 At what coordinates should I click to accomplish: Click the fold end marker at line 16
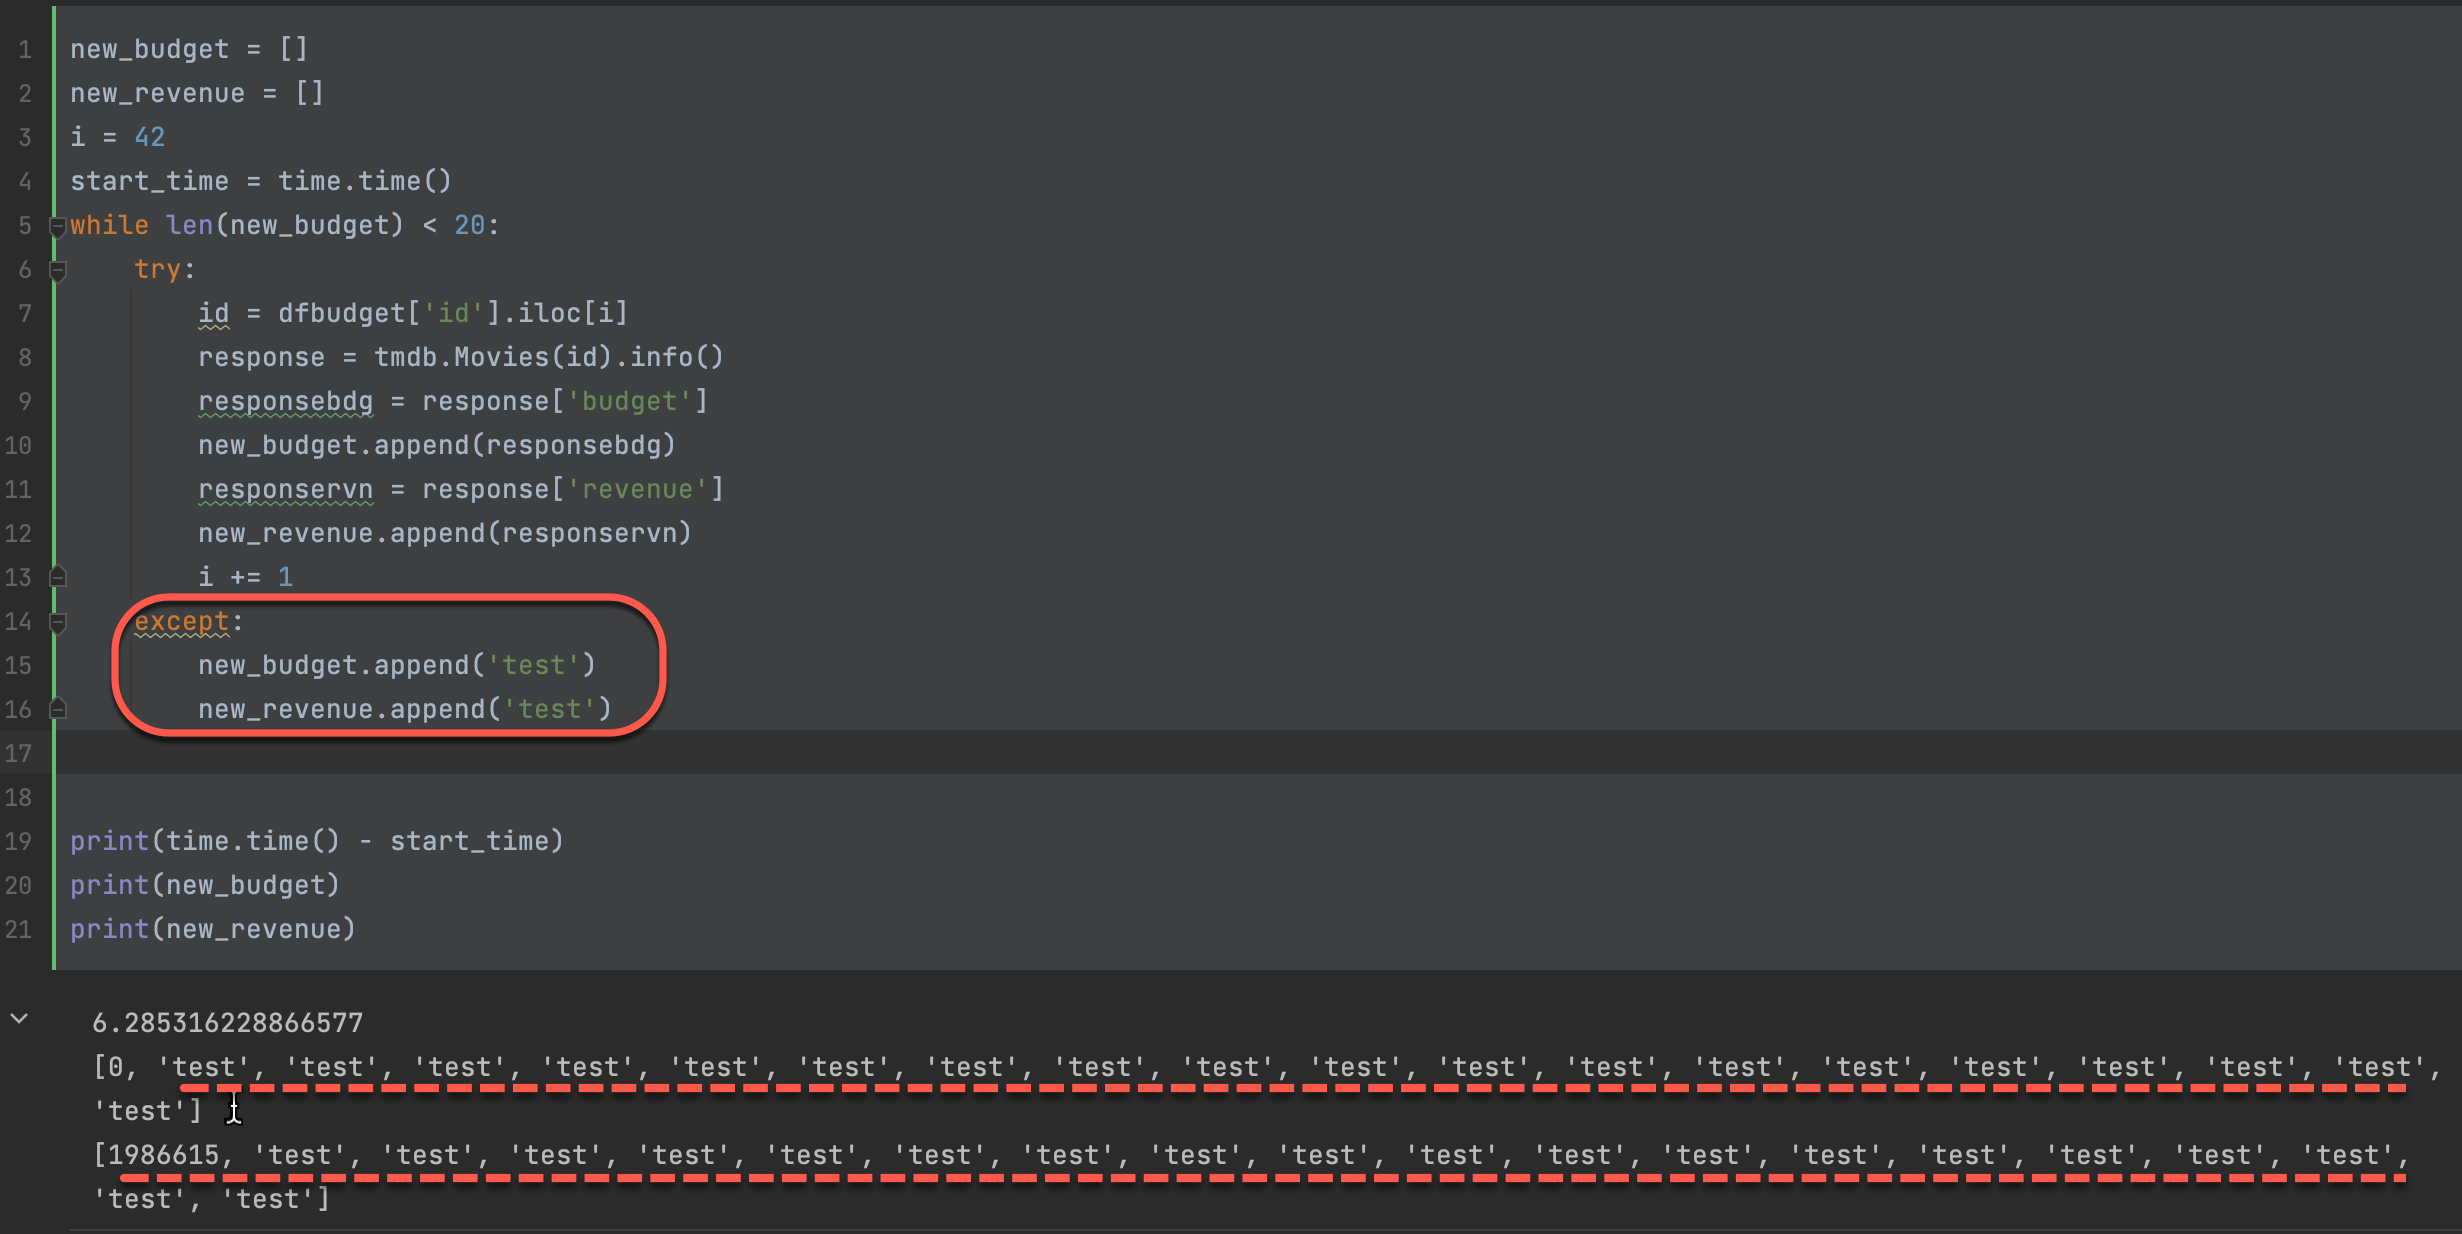[x=58, y=709]
